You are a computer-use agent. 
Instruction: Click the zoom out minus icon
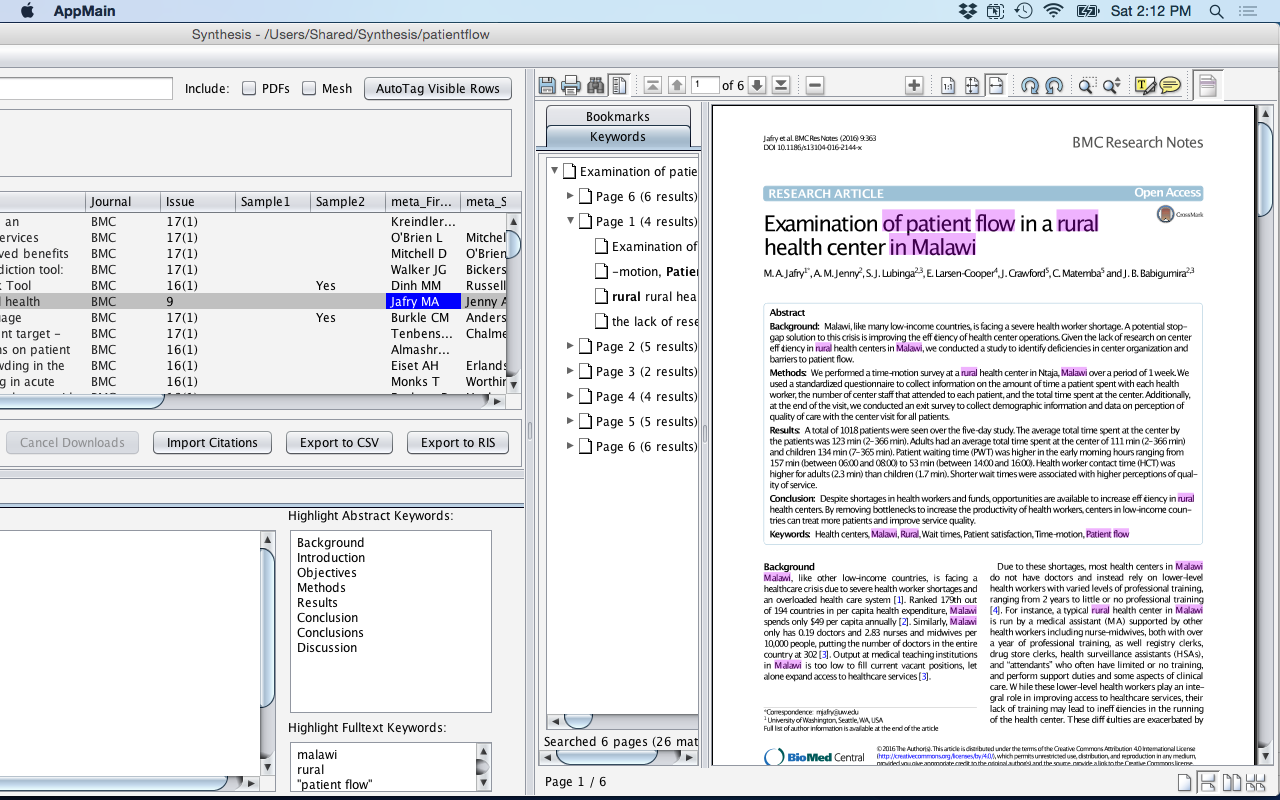tap(815, 86)
